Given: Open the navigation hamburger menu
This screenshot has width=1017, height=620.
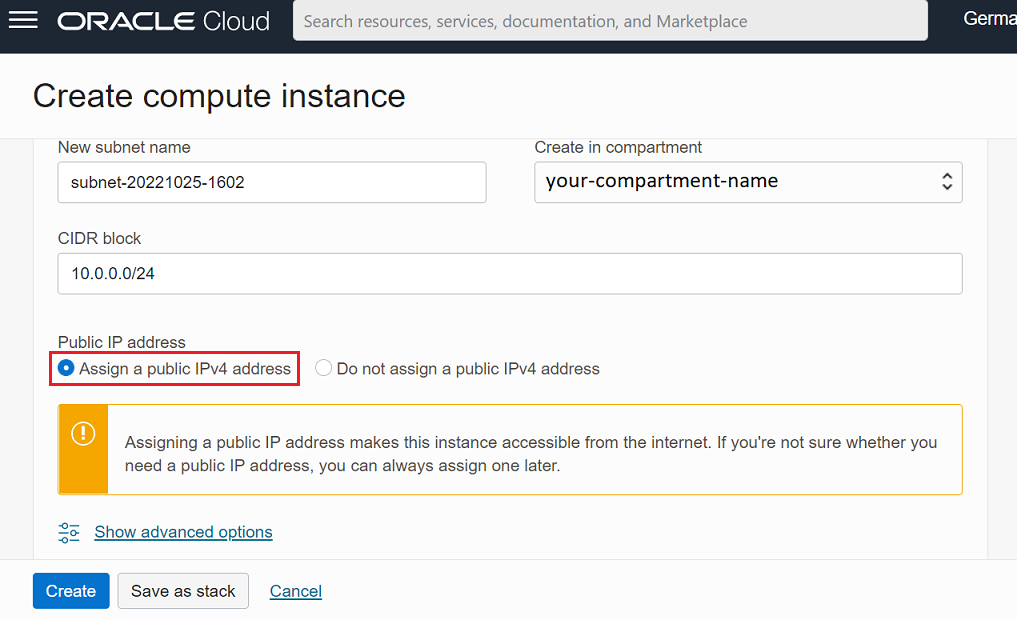Looking at the screenshot, I should pos(22,21).
